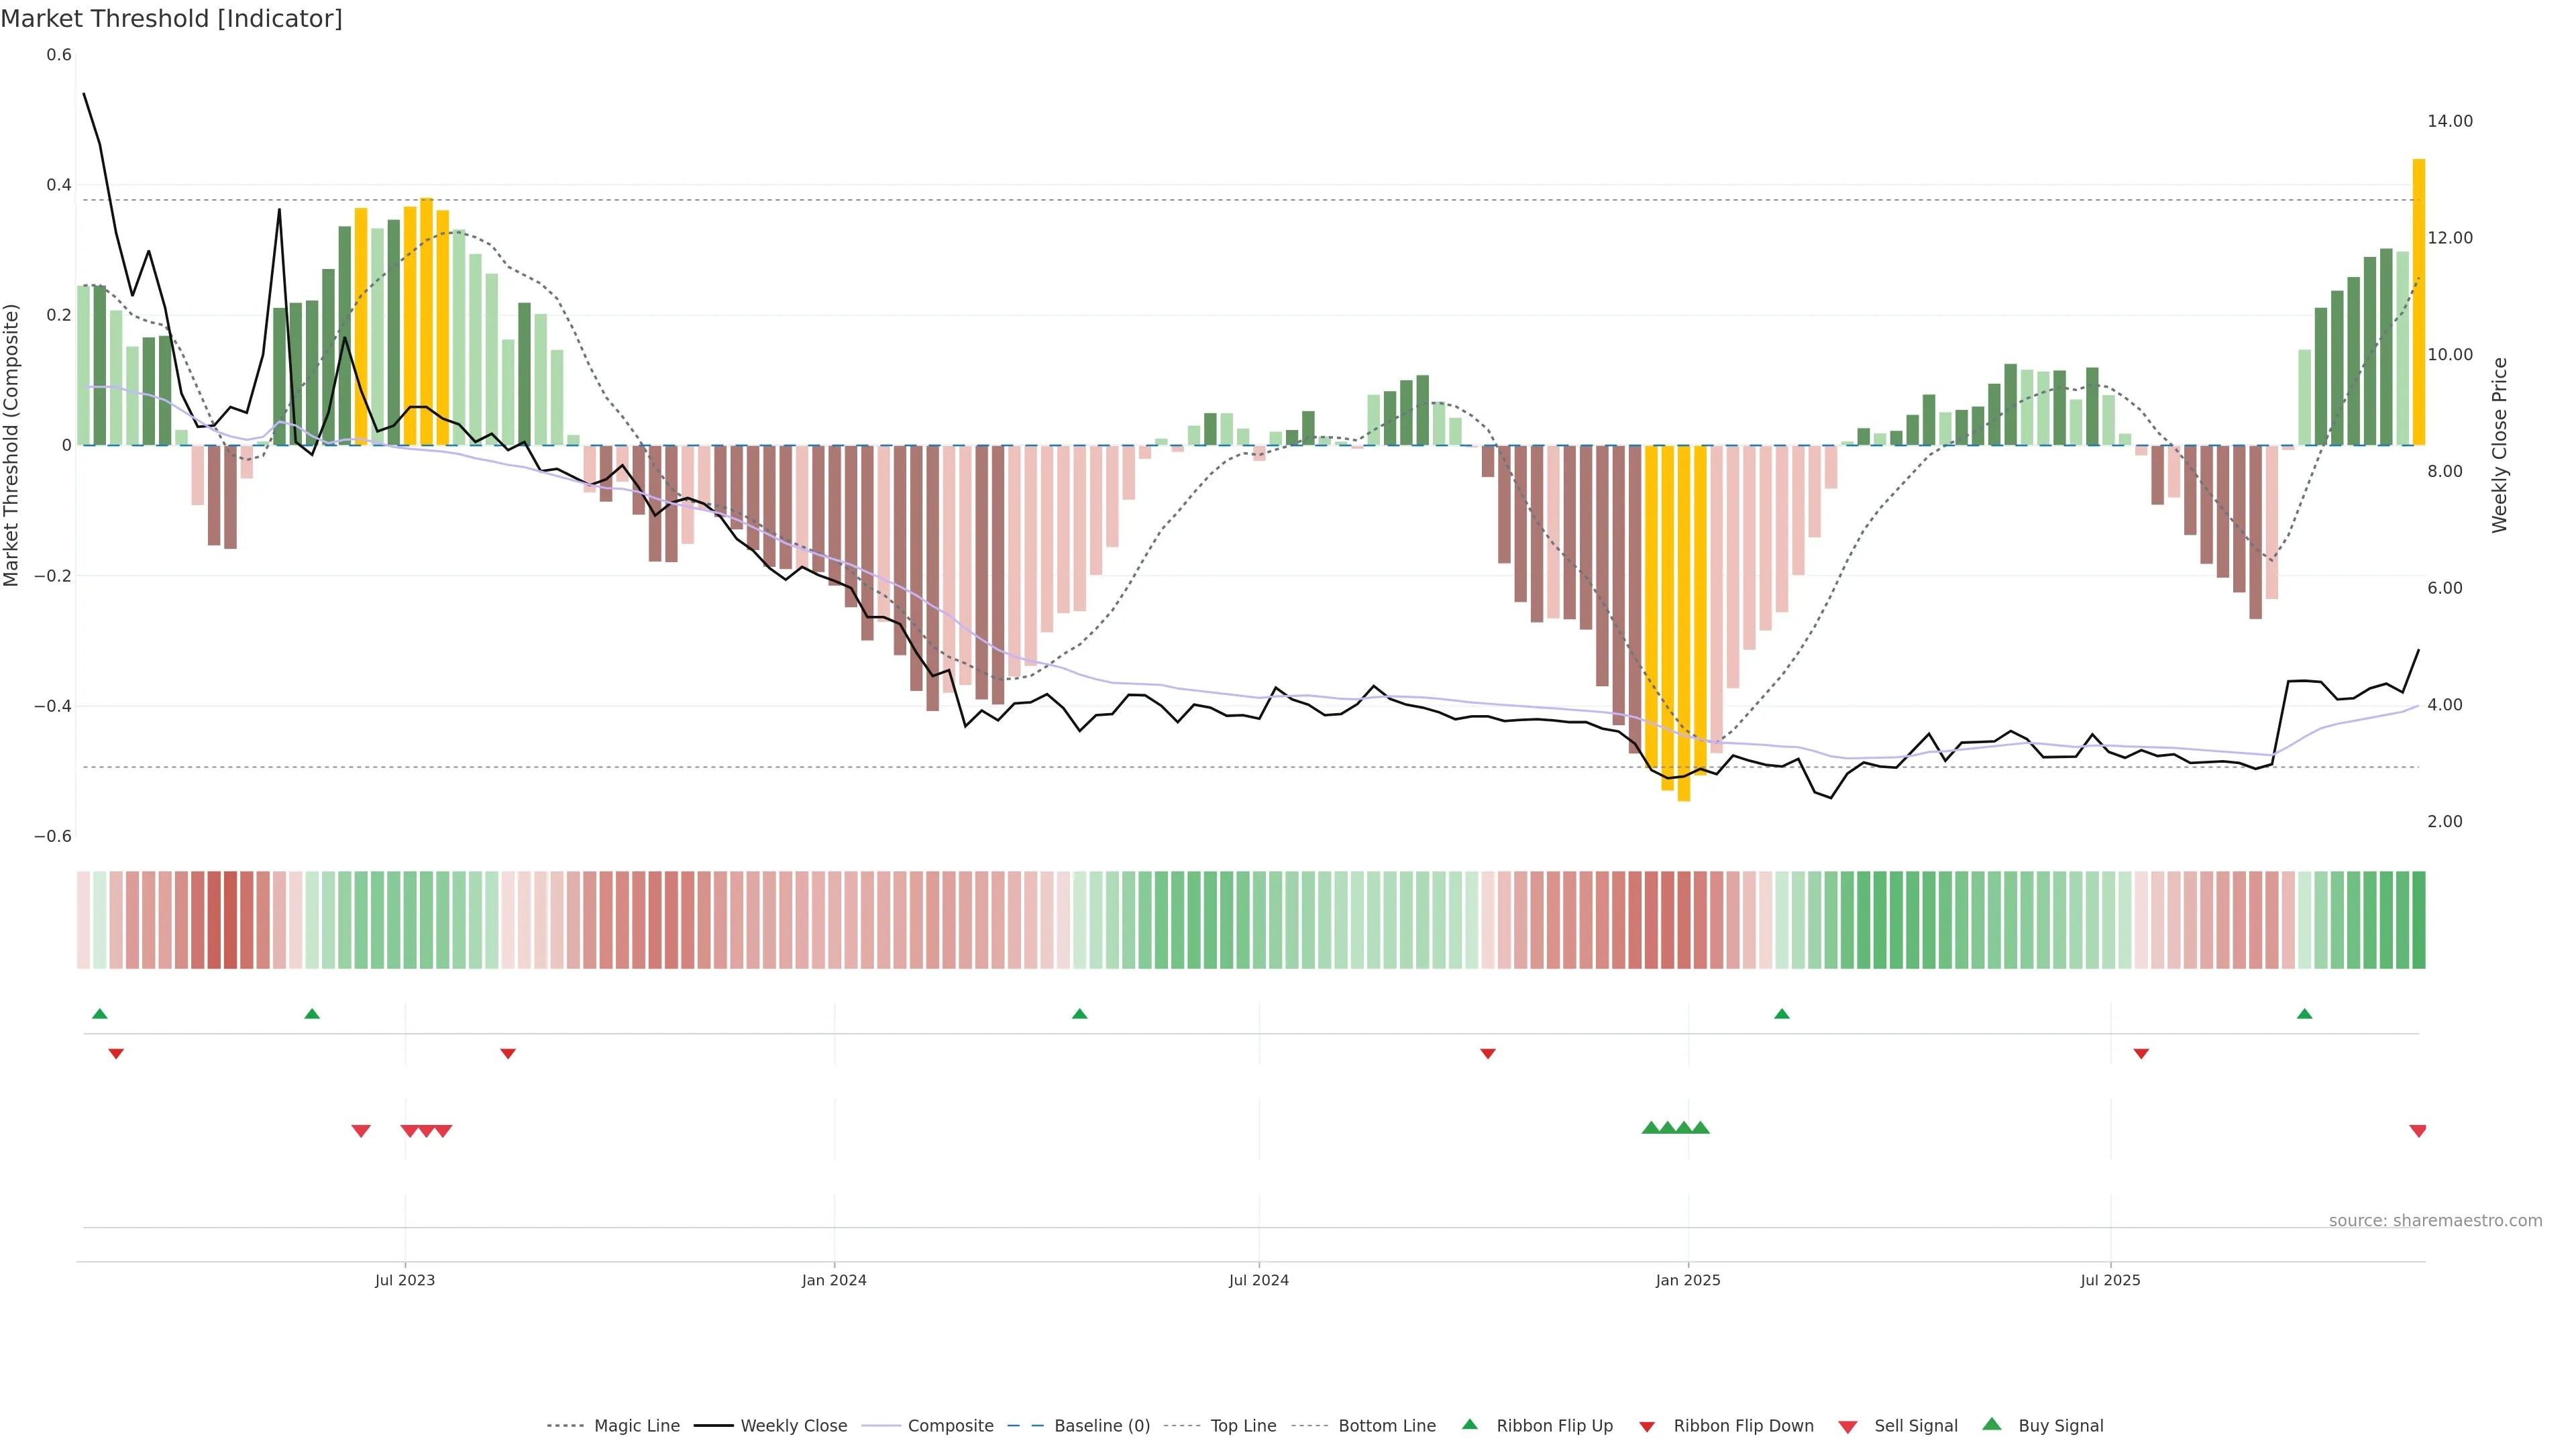Screen dimensions: 2576x1449
Task: Click the Buy Signal legend icon
Action: pyautogui.click(x=1992, y=1424)
